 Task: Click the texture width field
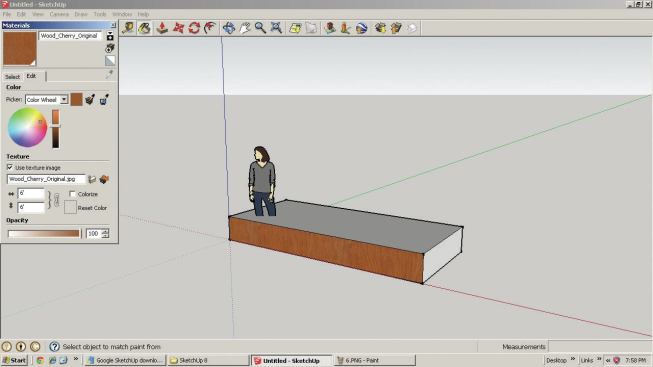coord(31,193)
